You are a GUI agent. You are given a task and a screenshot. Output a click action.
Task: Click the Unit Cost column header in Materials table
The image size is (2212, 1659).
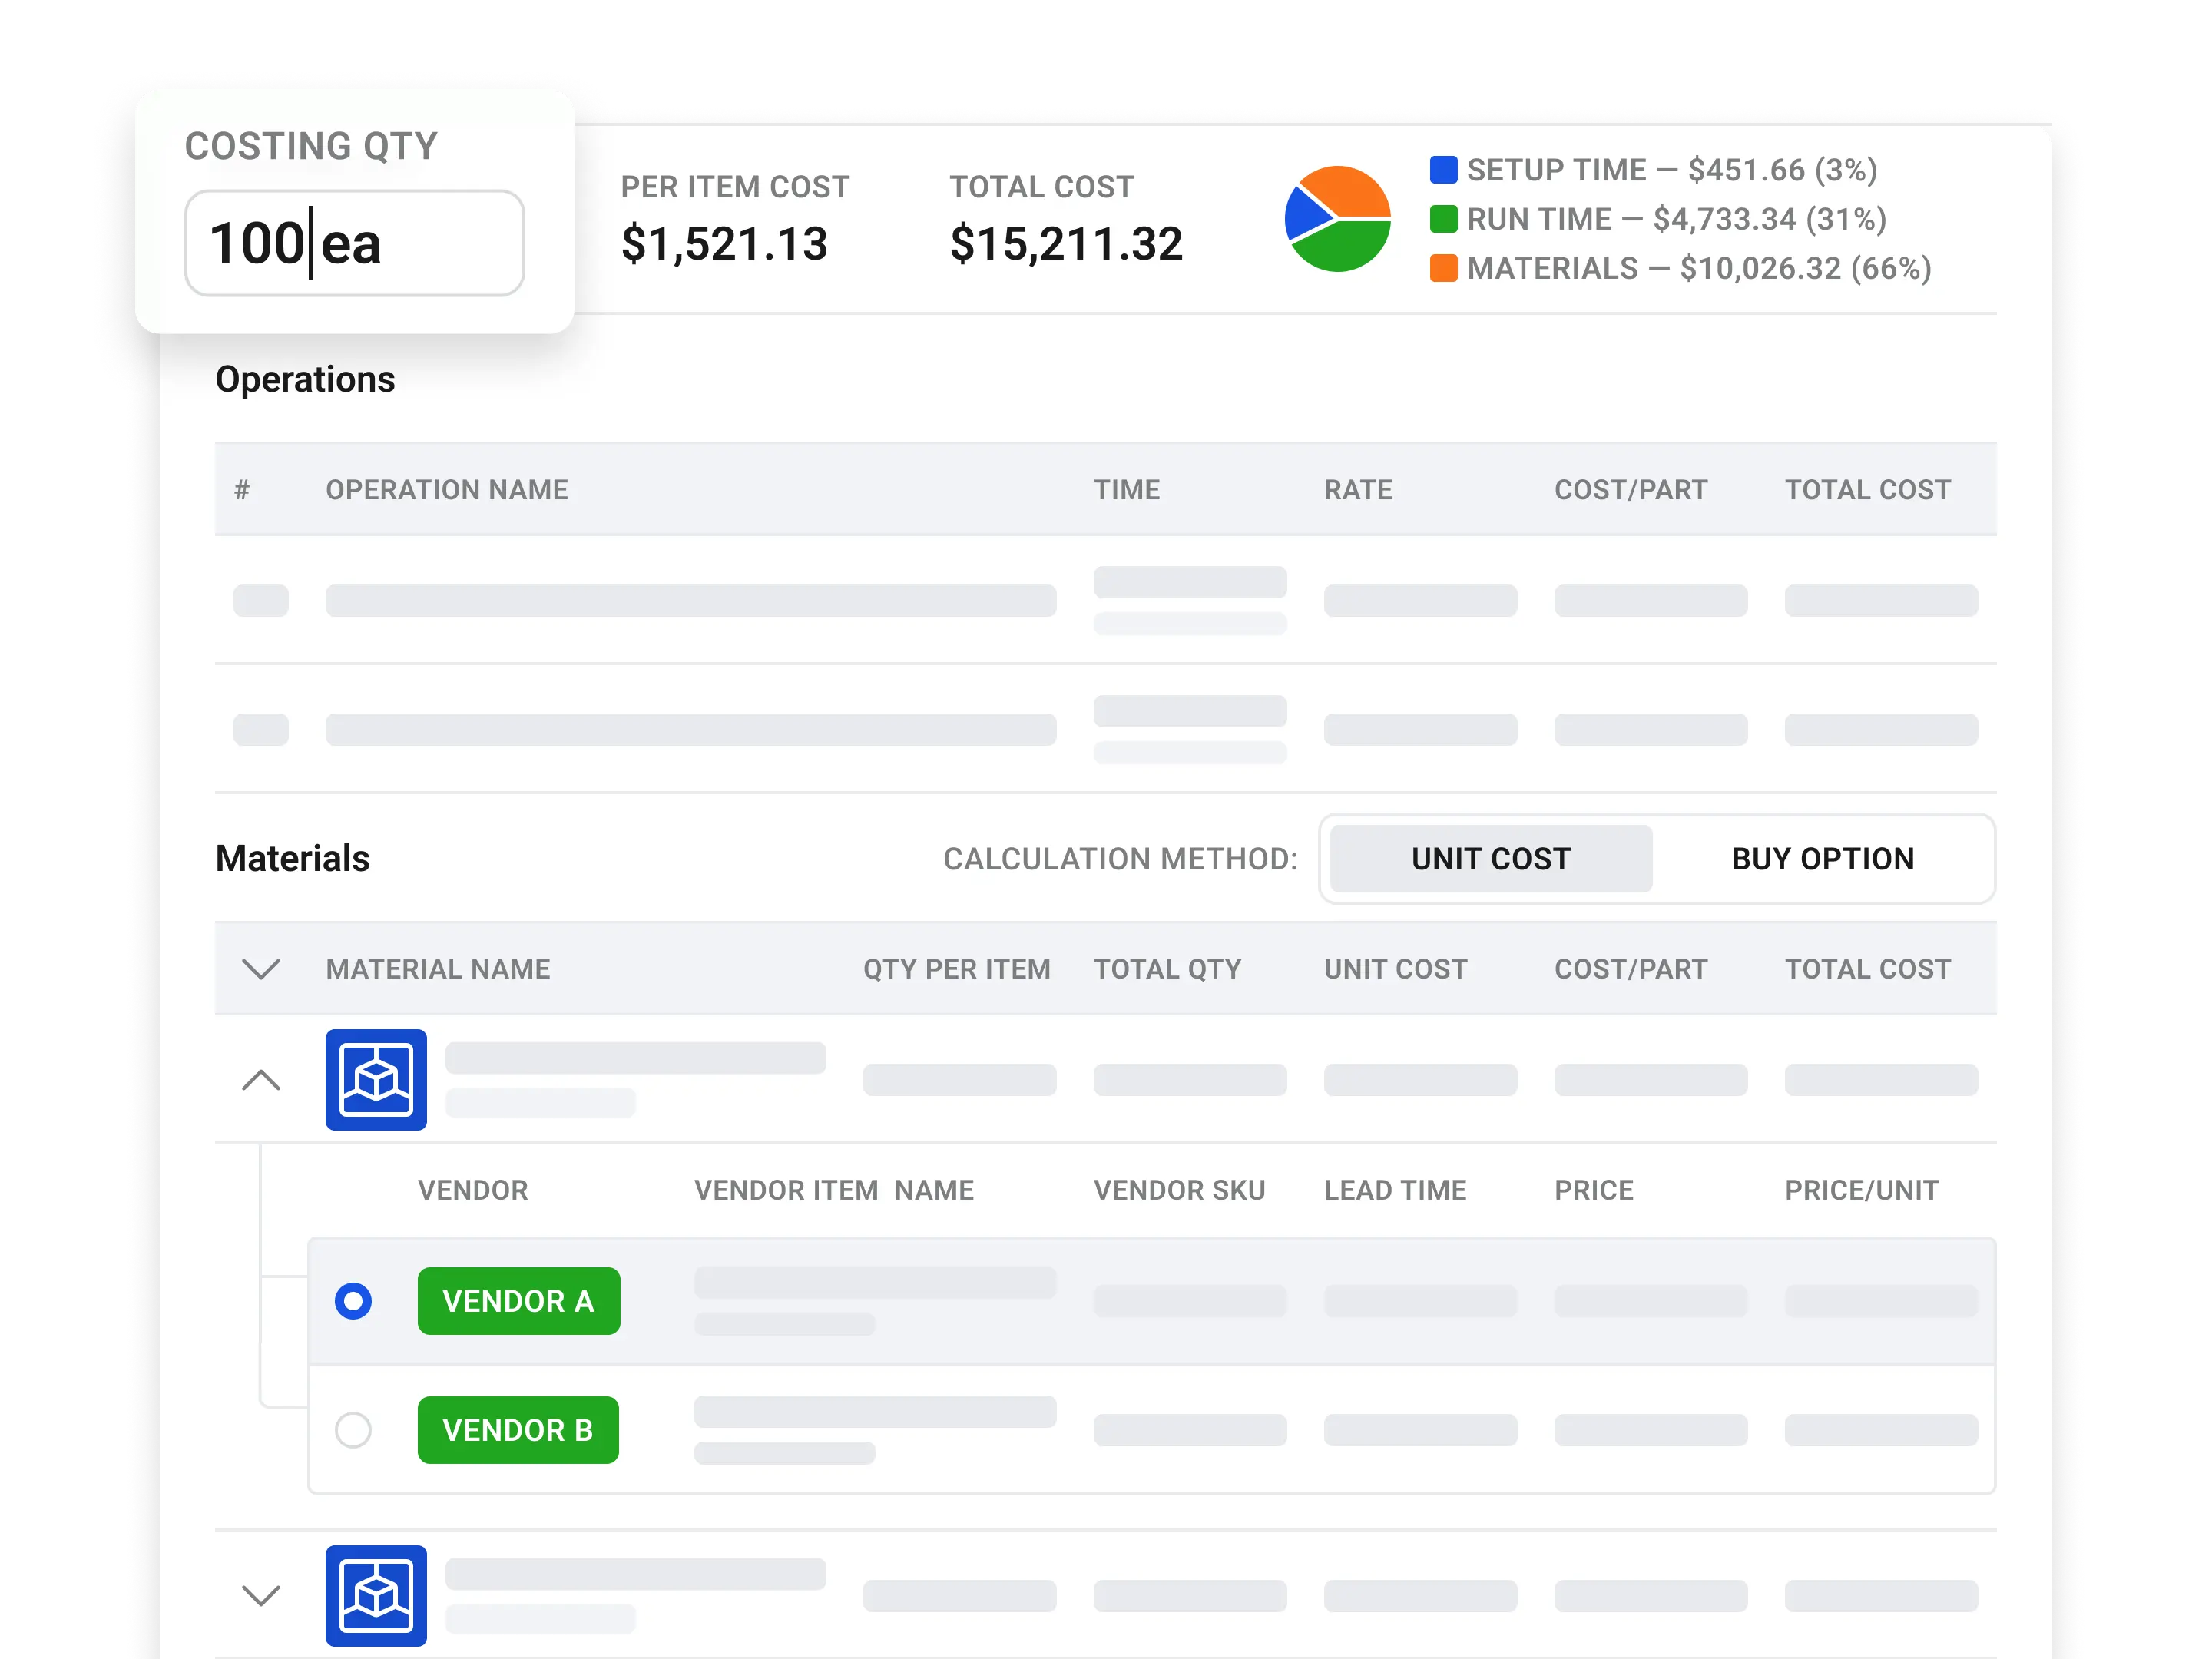coord(1396,968)
